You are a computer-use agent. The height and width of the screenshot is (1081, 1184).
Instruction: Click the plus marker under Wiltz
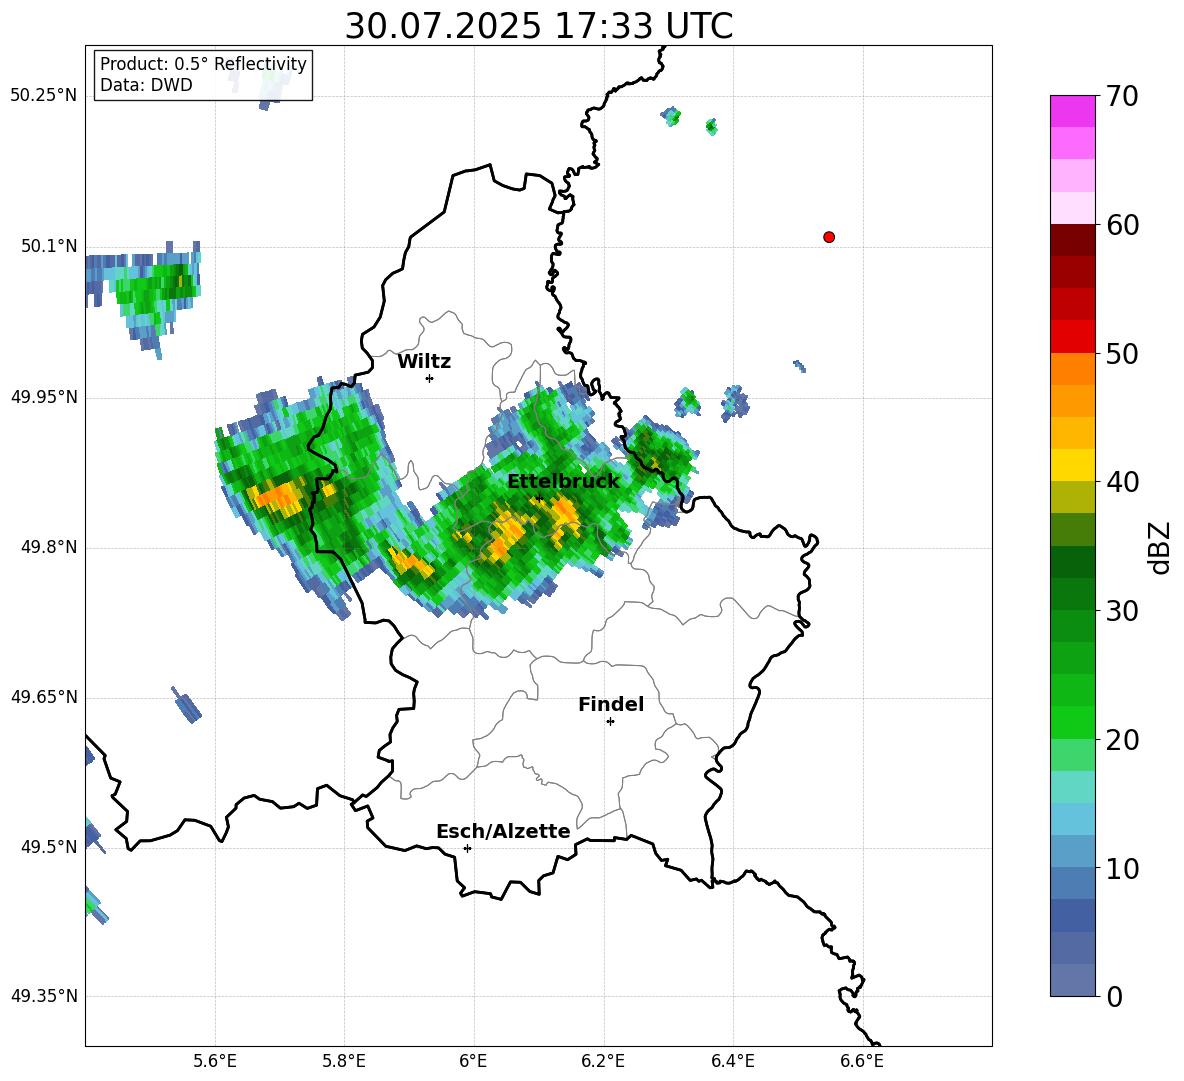pyautogui.click(x=430, y=379)
